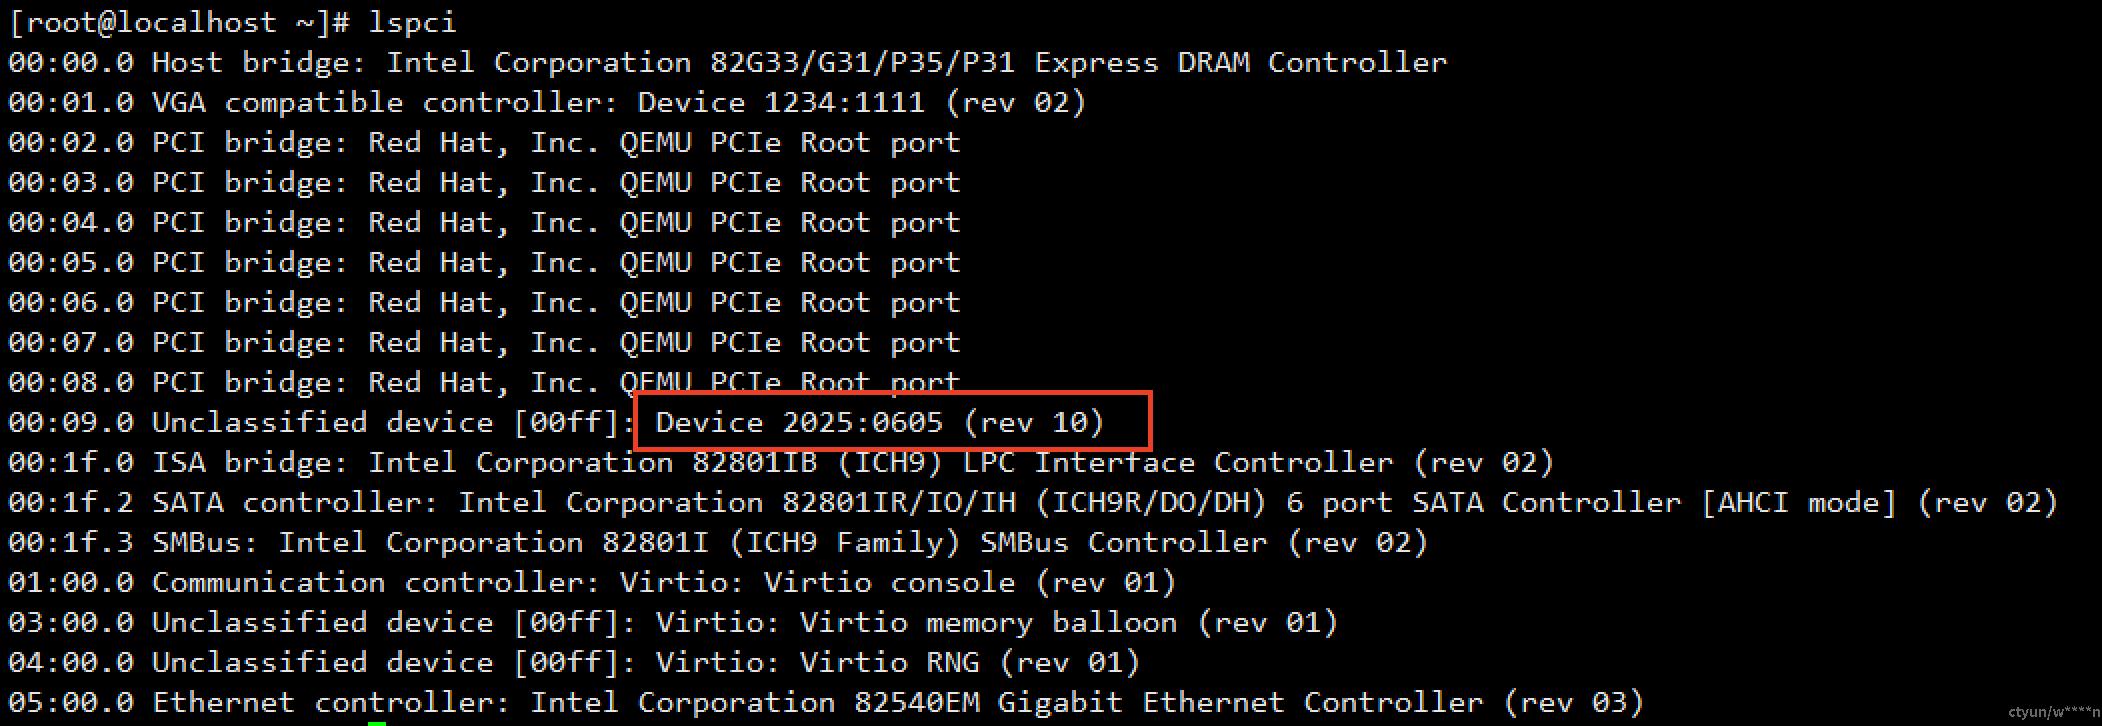Screen dimensions: 2102x726
Task: Click the Virtio memory balloon line
Action: point(673,622)
